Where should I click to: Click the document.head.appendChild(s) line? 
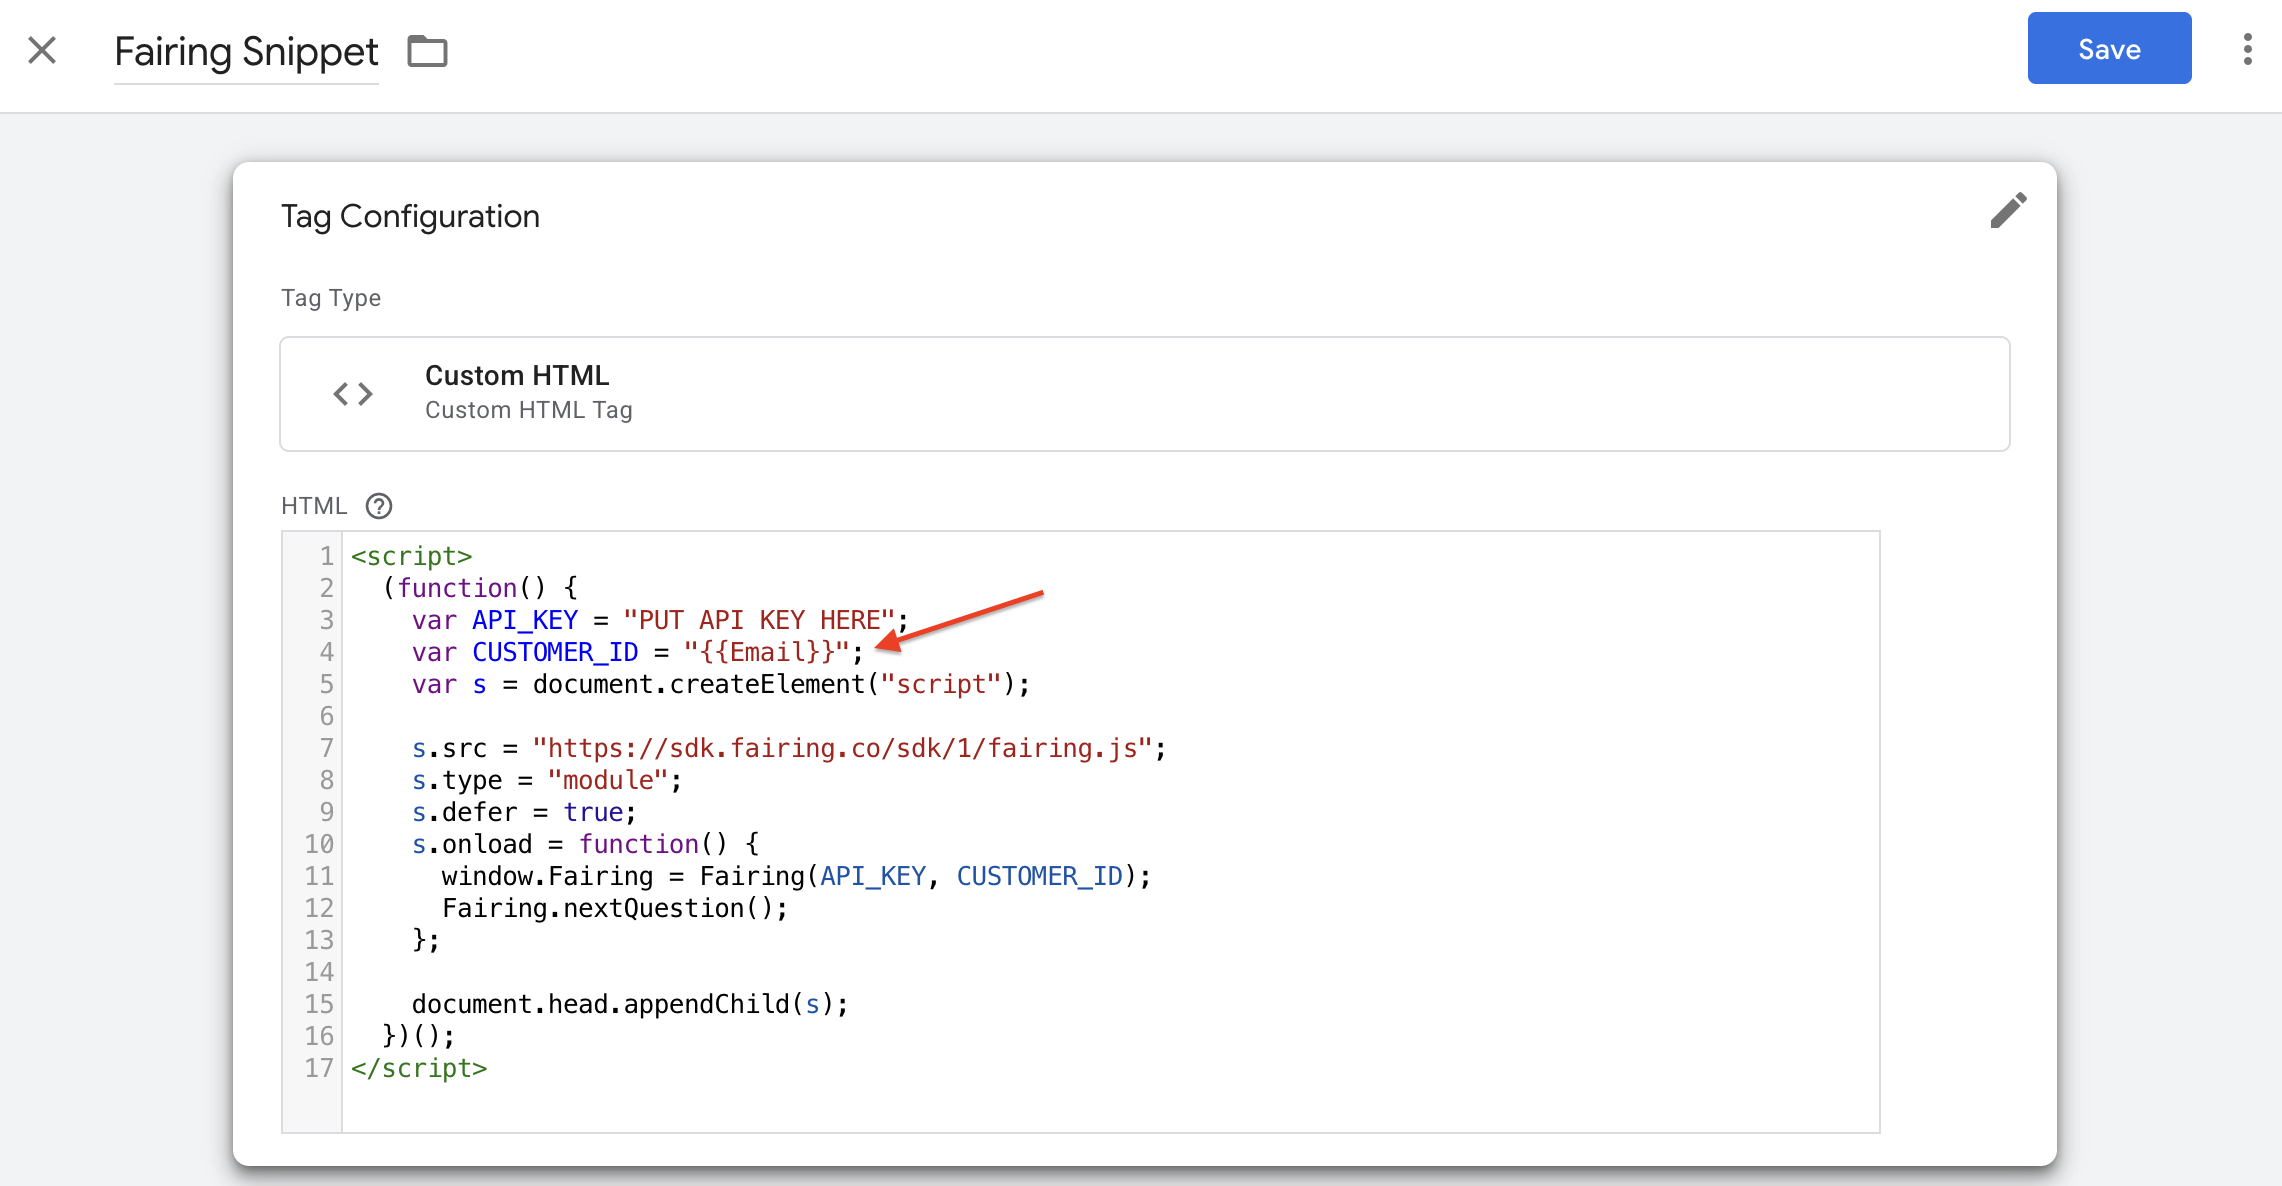click(630, 1004)
